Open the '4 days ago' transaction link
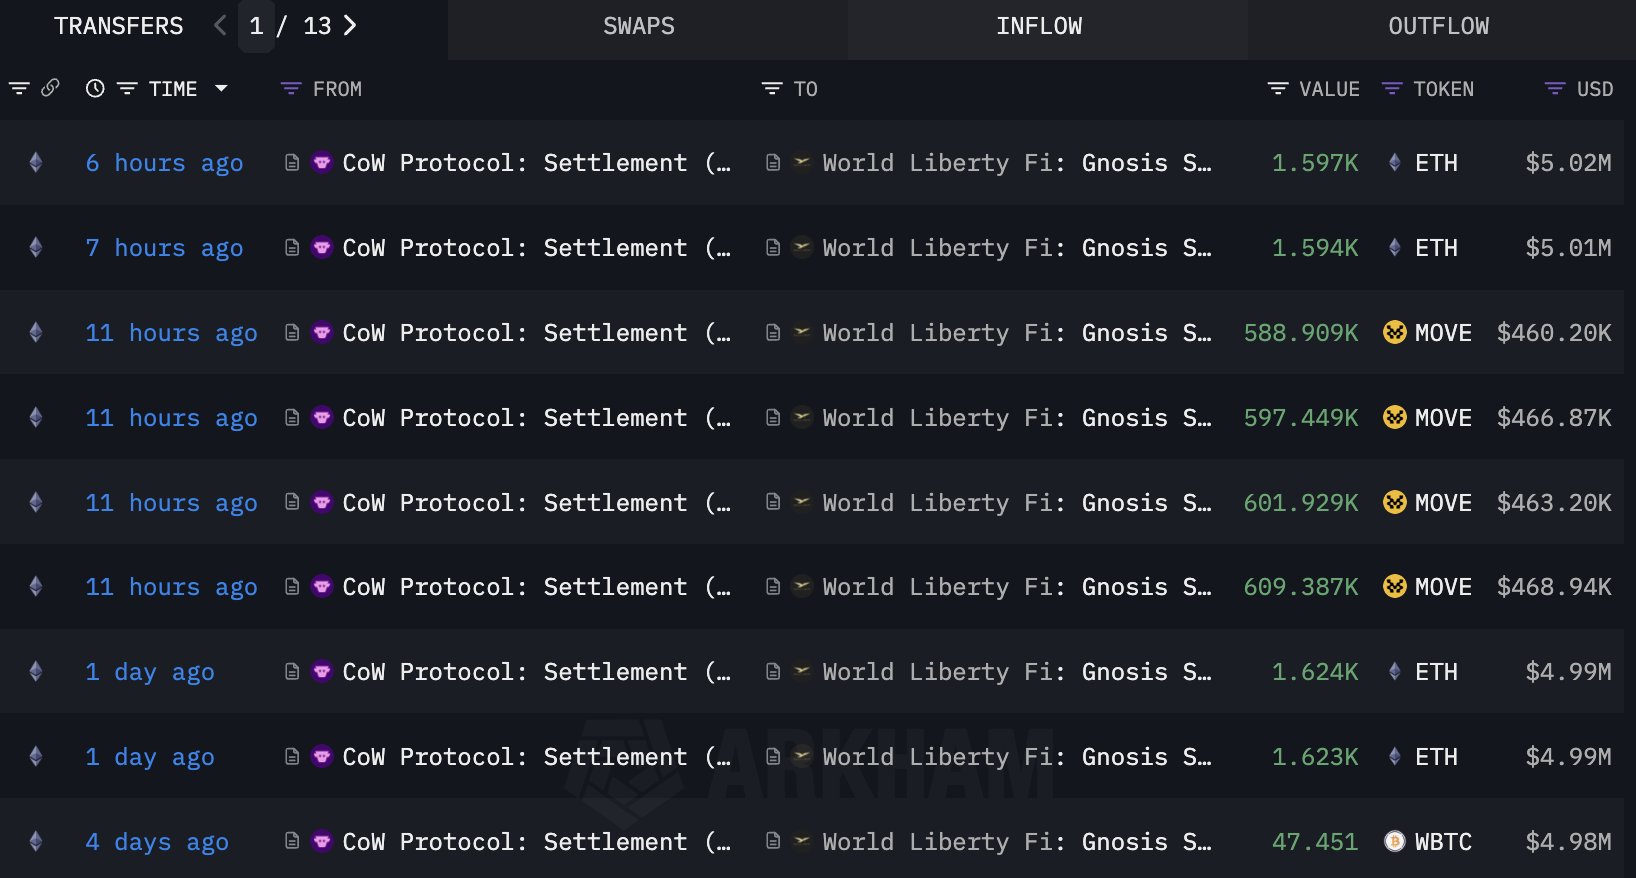The width and height of the screenshot is (1636, 878). (157, 842)
